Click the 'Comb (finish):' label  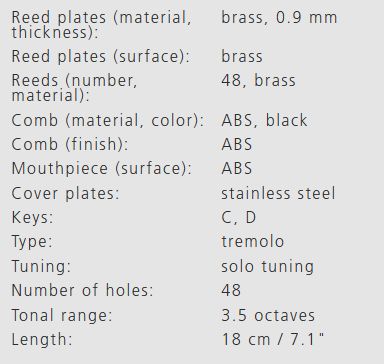click(x=70, y=145)
